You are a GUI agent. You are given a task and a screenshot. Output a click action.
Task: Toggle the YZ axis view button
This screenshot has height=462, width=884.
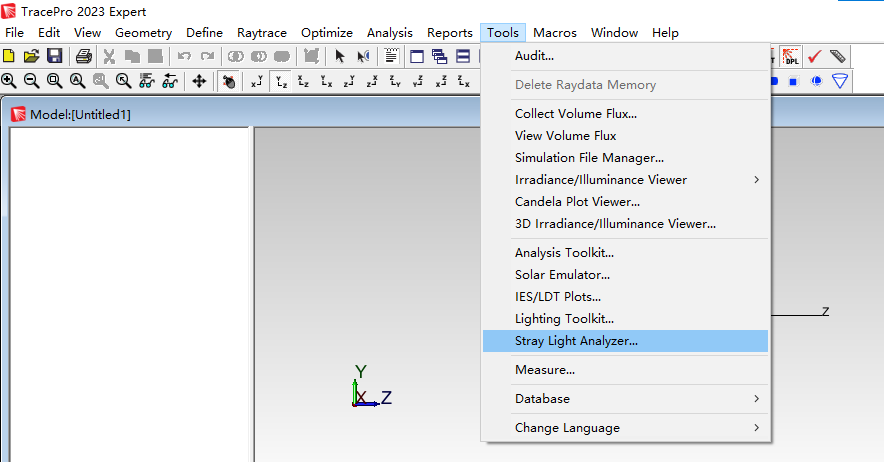coord(281,81)
